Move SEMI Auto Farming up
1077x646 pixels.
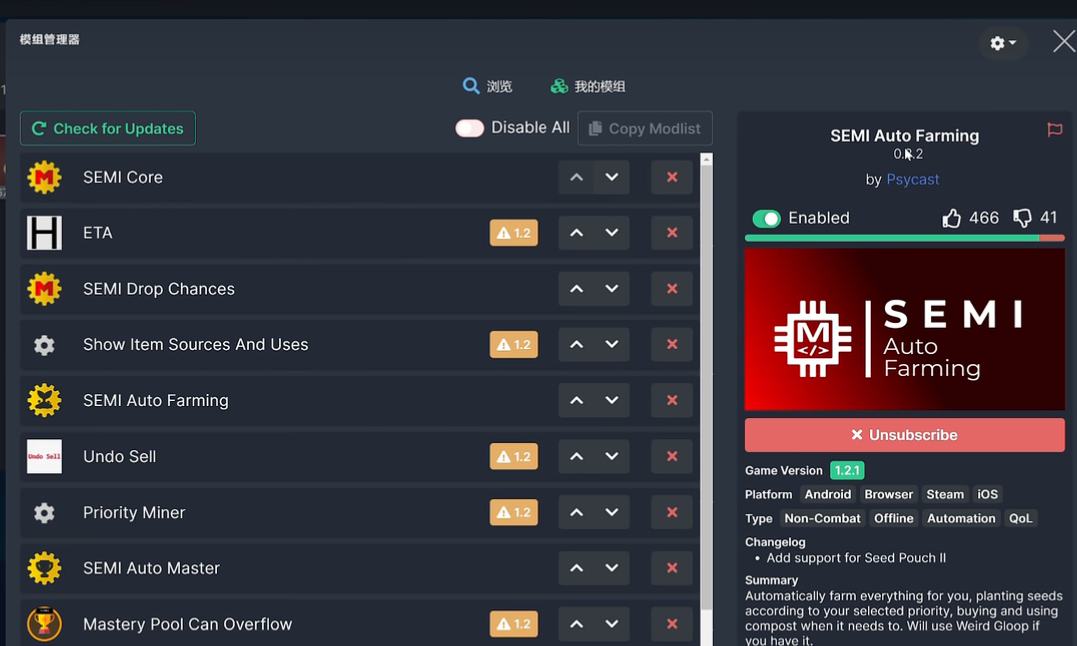pyautogui.click(x=576, y=400)
